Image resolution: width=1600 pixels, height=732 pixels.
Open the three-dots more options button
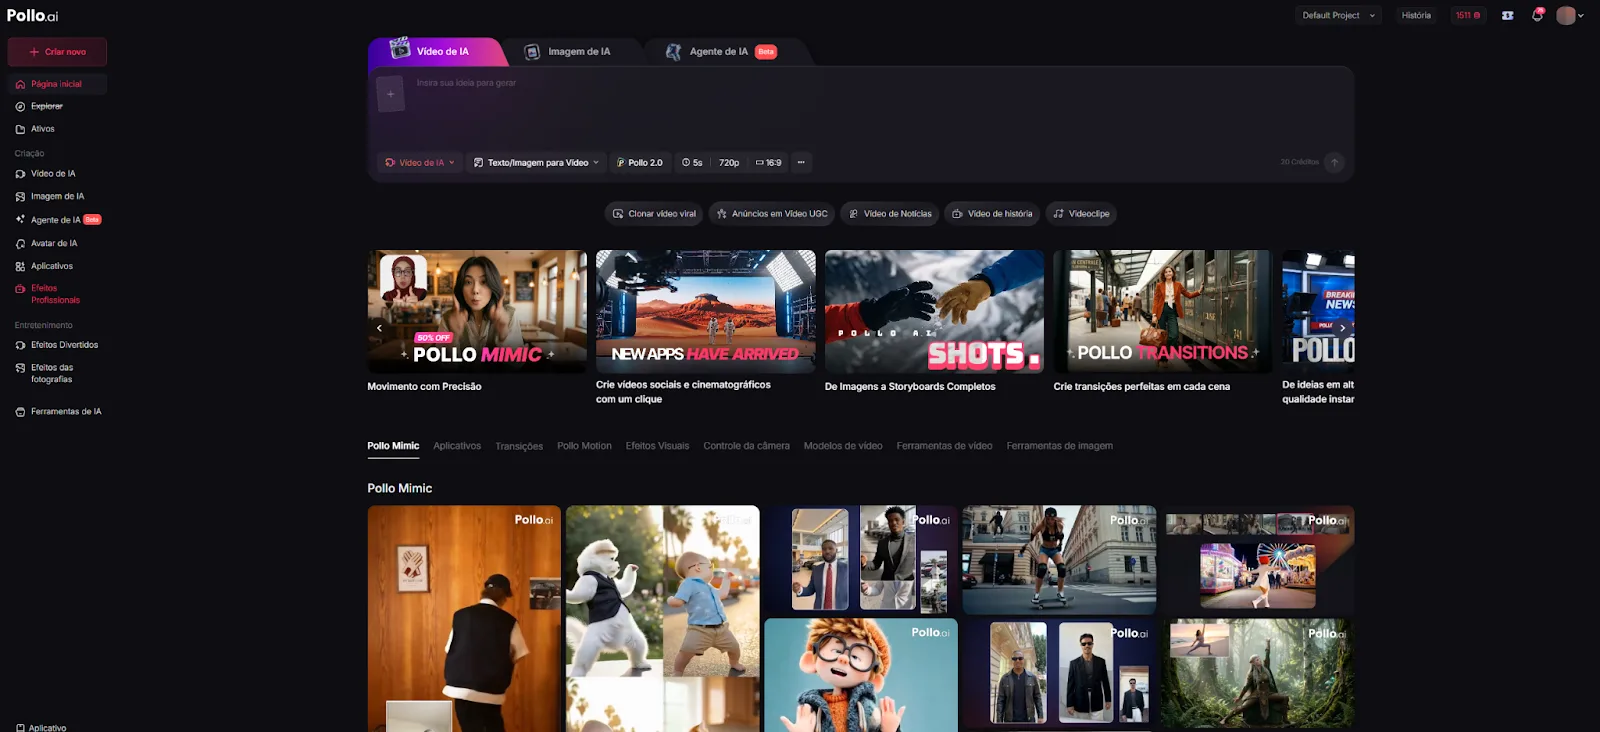(801, 162)
